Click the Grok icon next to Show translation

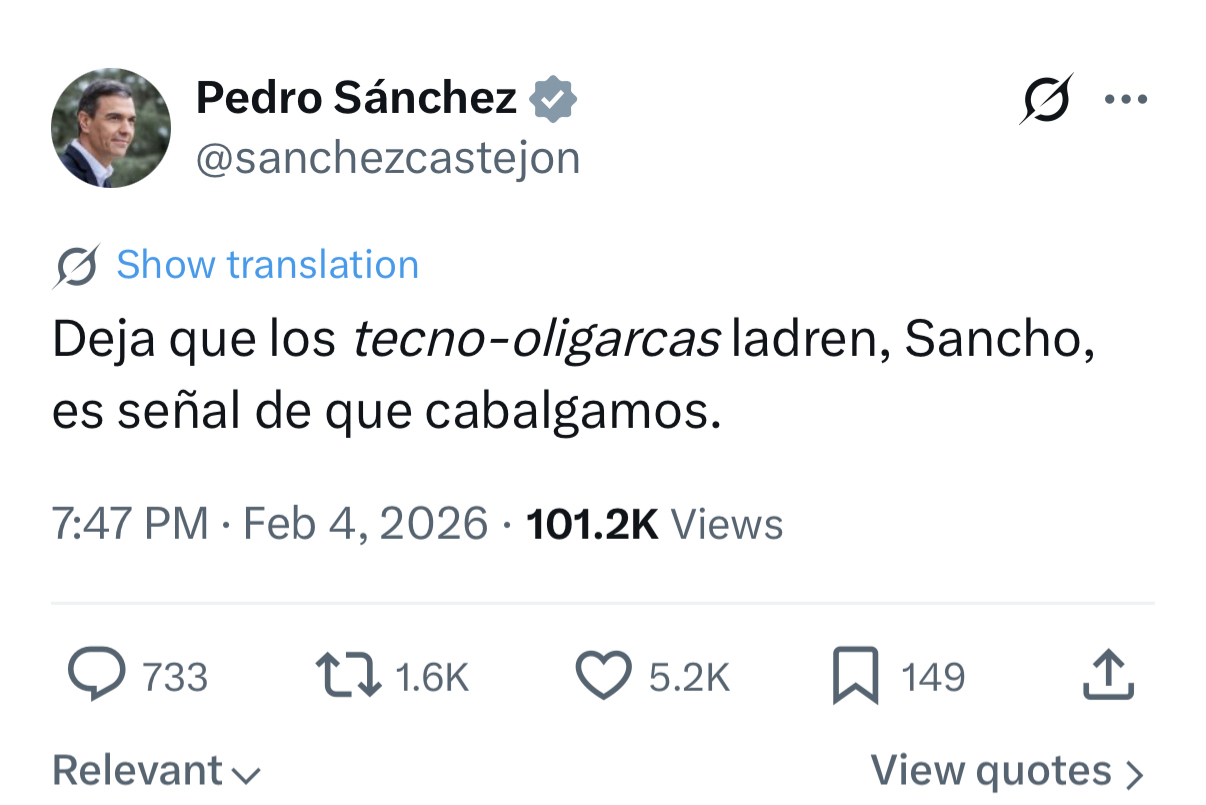77,266
